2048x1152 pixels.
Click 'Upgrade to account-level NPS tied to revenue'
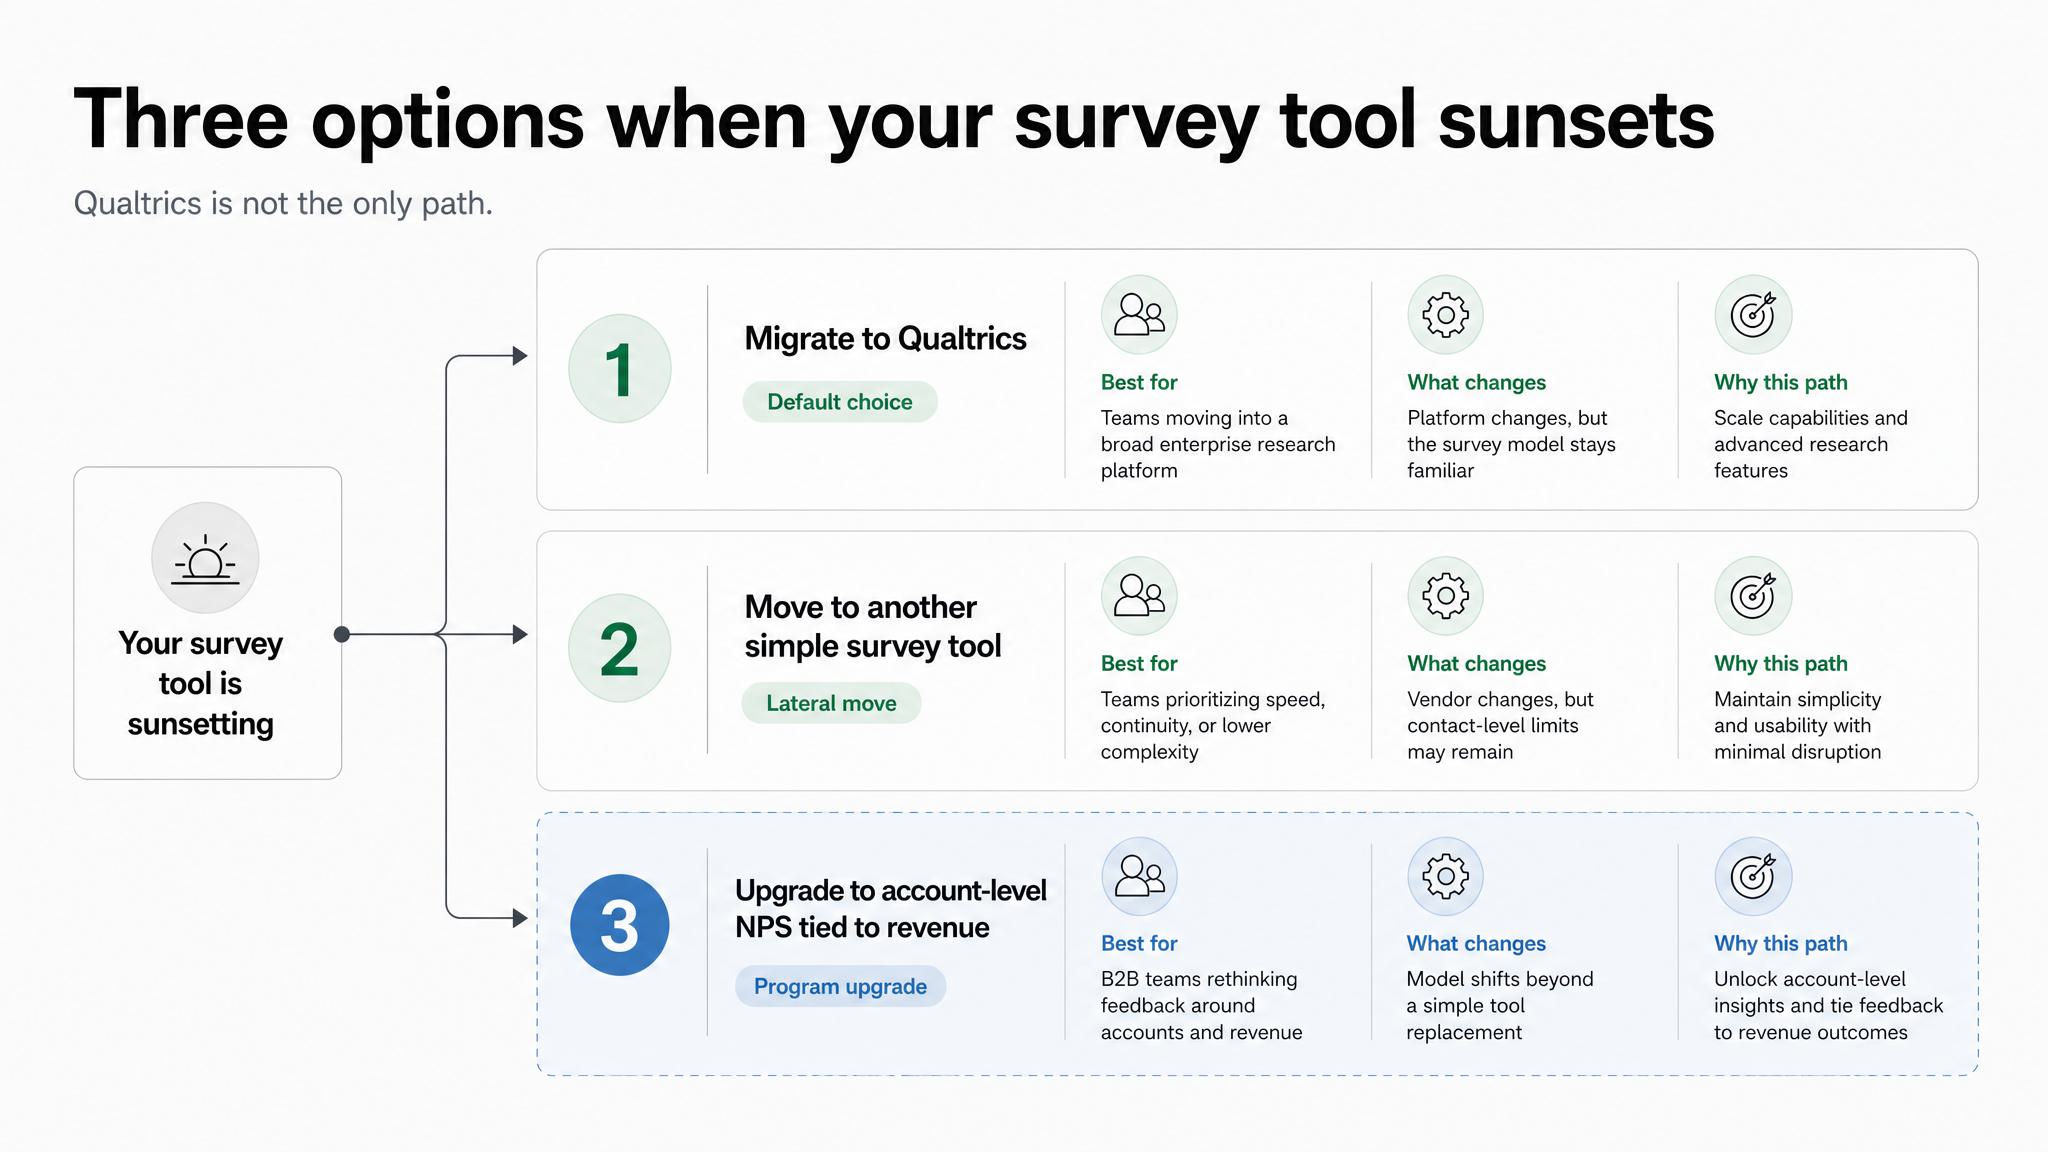click(x=891, y=909)
